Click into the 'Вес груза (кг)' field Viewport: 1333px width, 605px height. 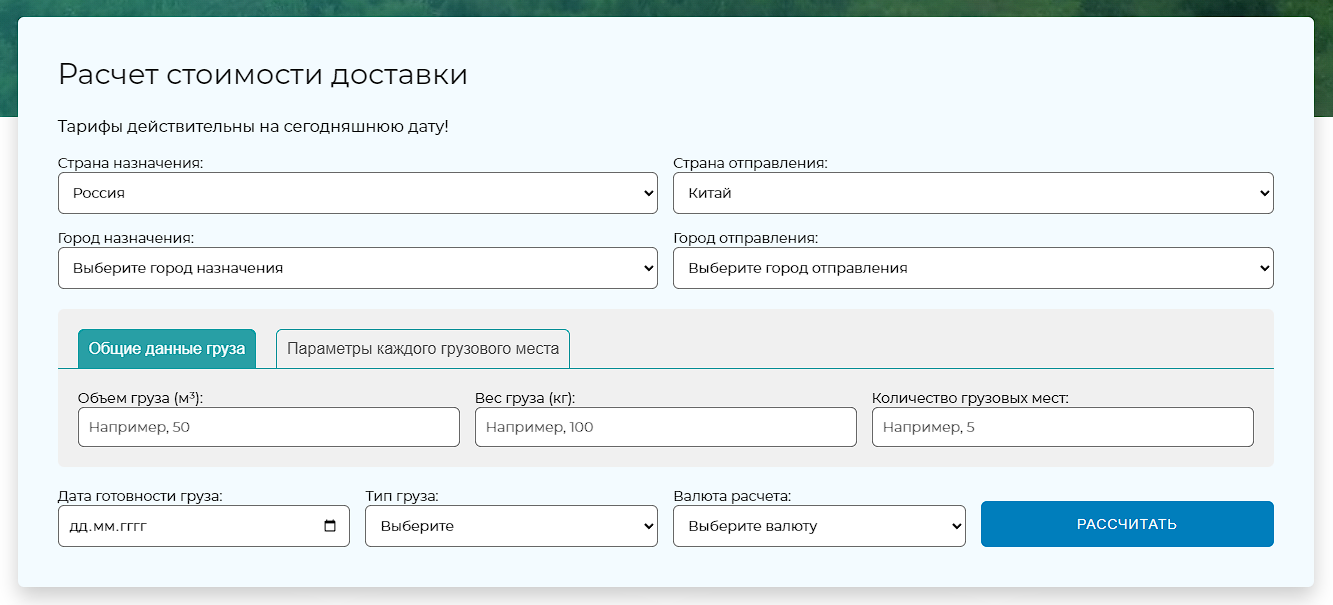pyautogui.click(x=665, y=427)
